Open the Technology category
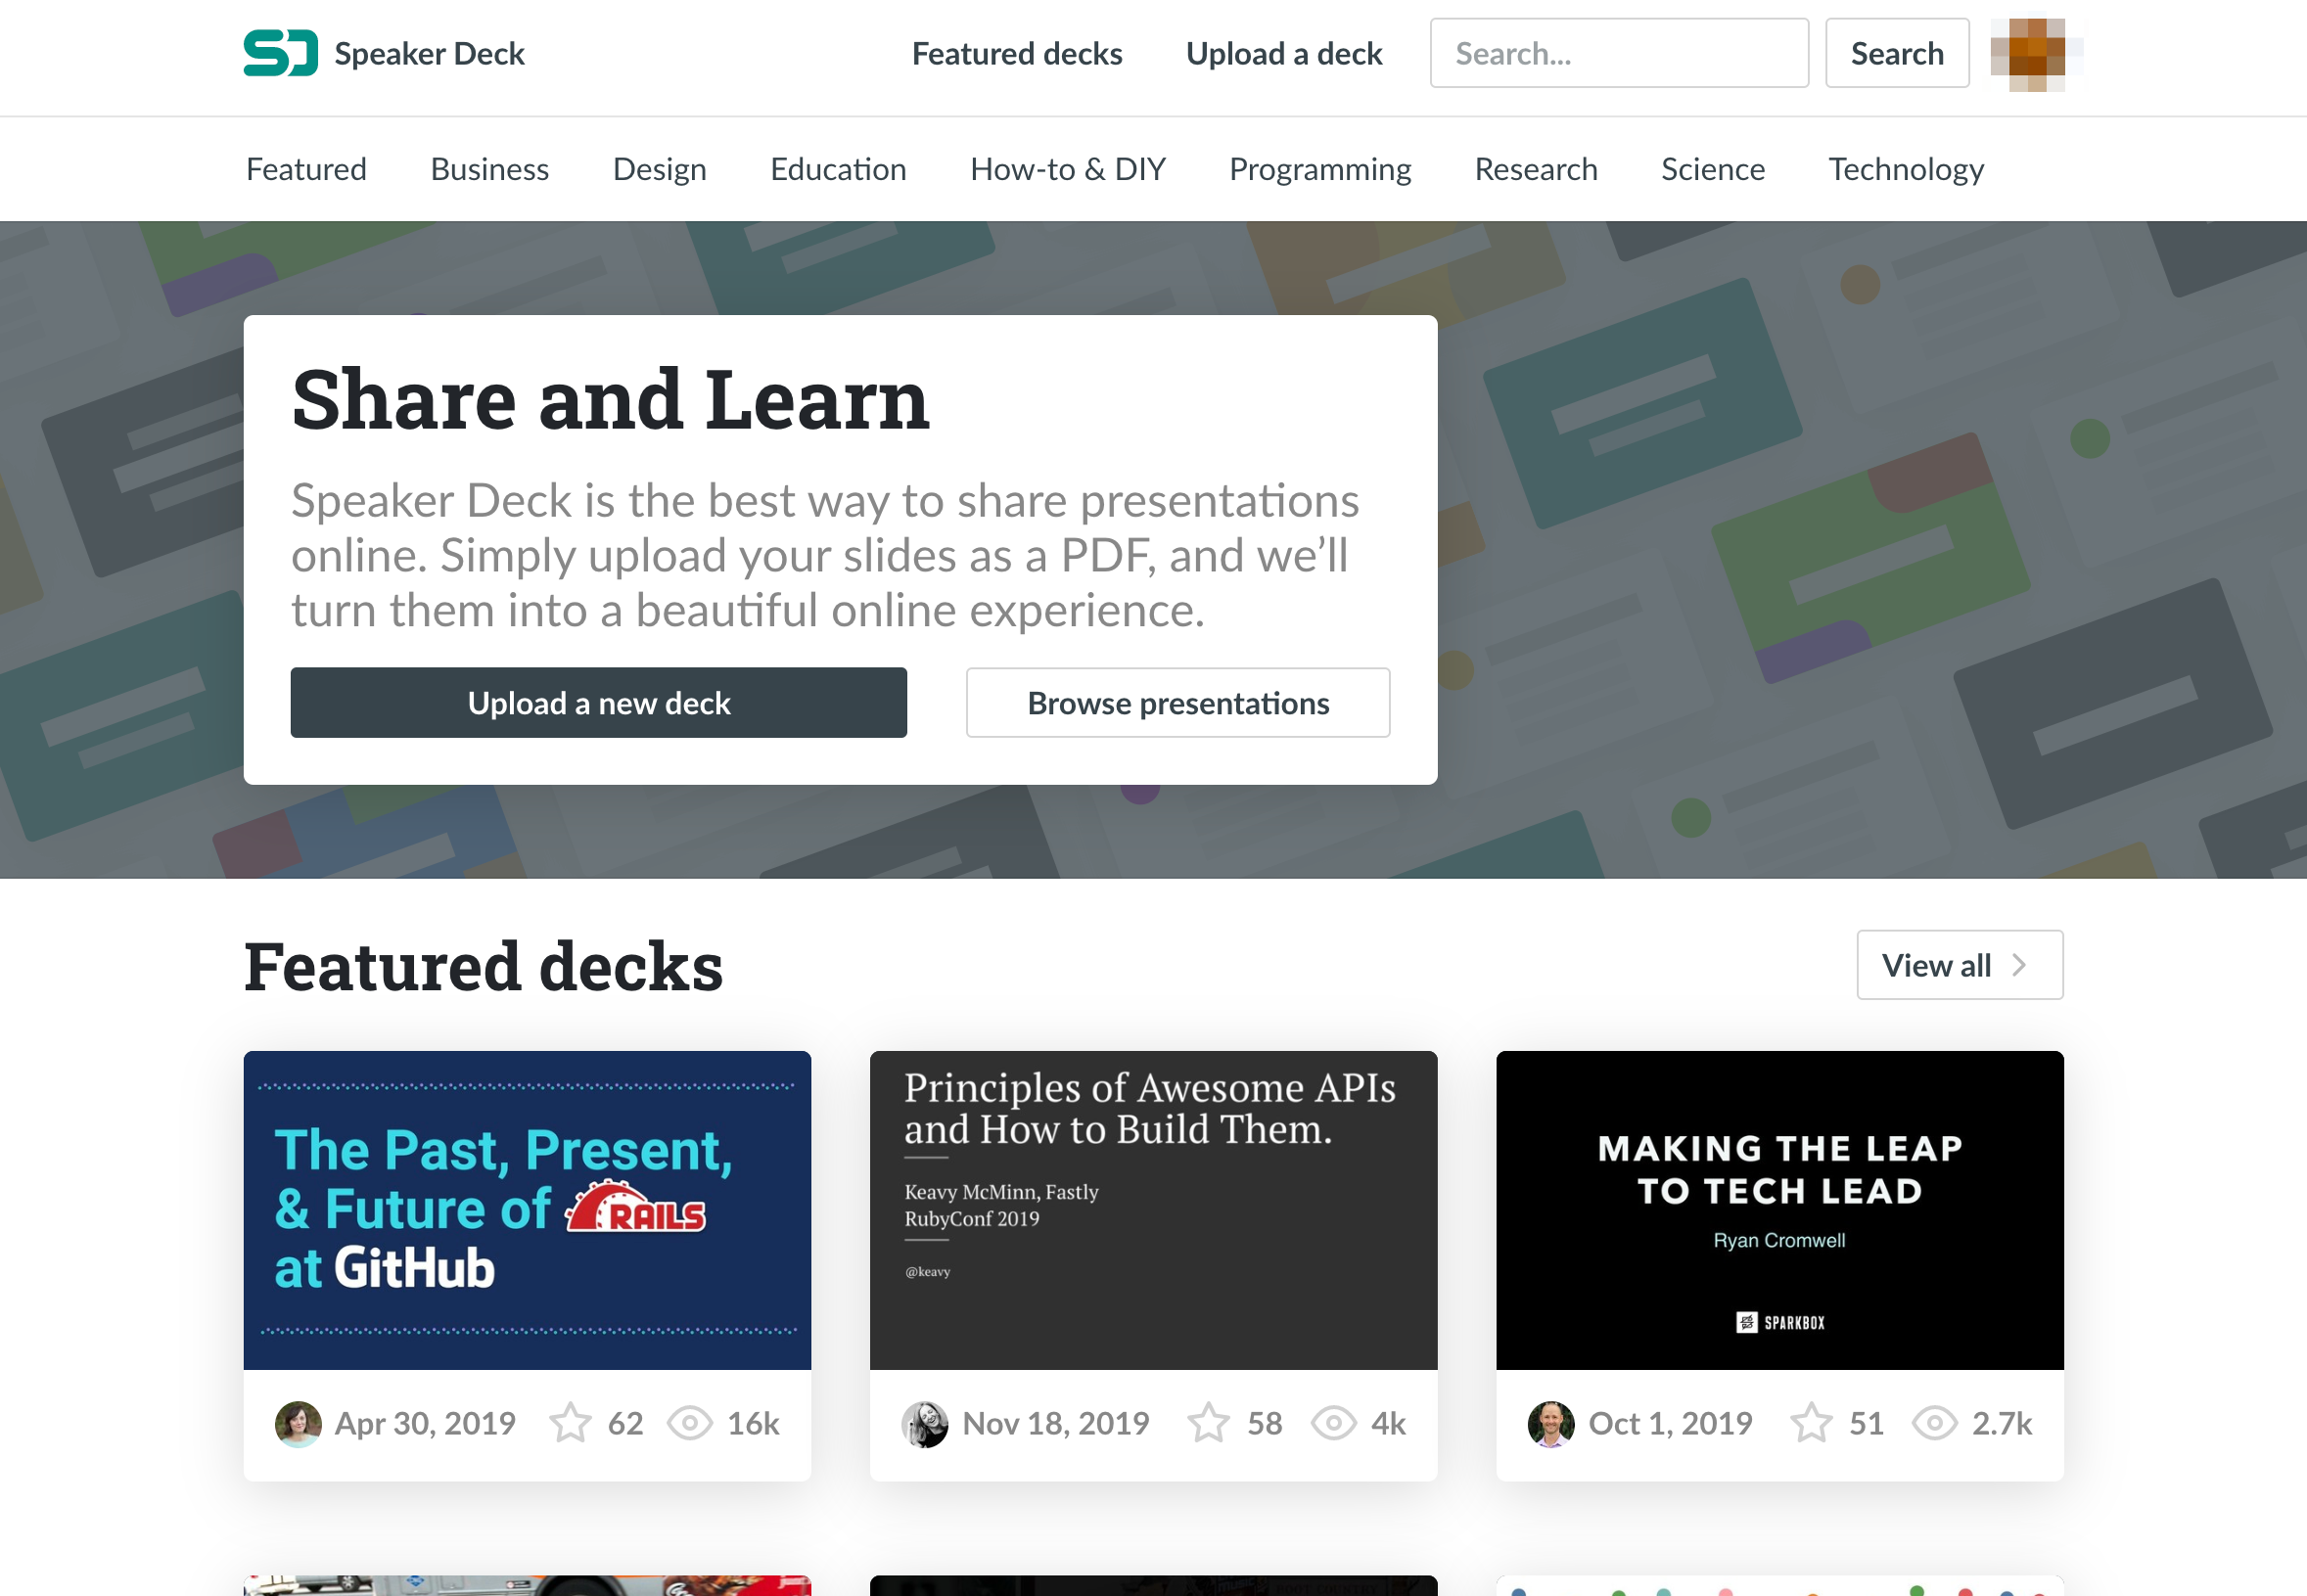This screenshot has height=1596, width=2307. 1906,169
